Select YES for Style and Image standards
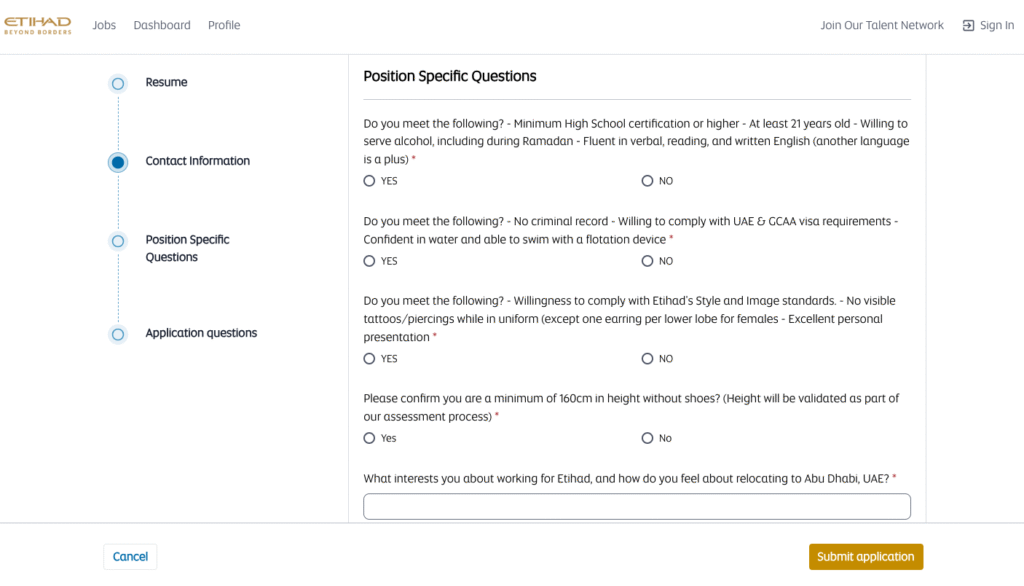 [x=370, y=359]
